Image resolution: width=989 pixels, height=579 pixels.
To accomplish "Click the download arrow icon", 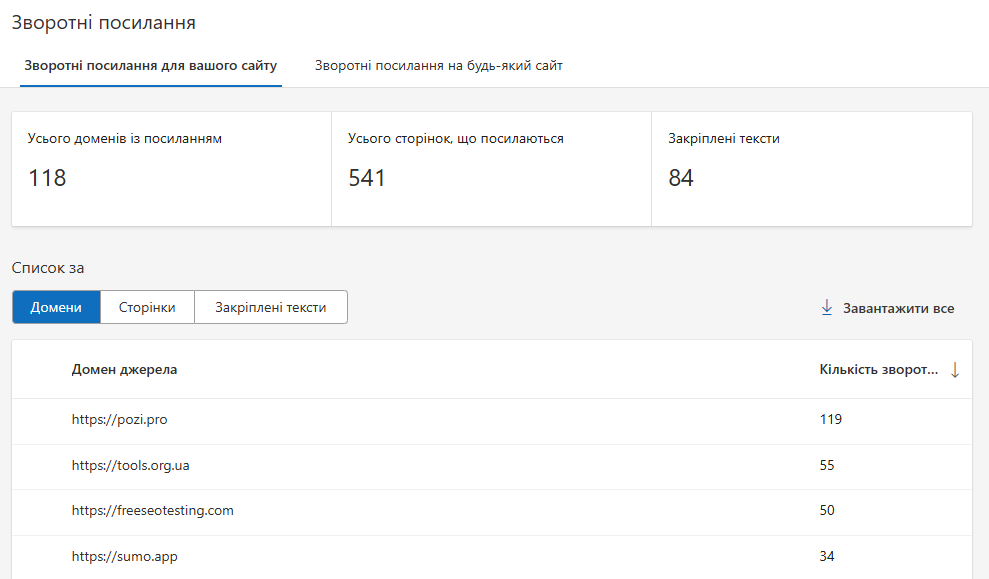I will (827, 308).
